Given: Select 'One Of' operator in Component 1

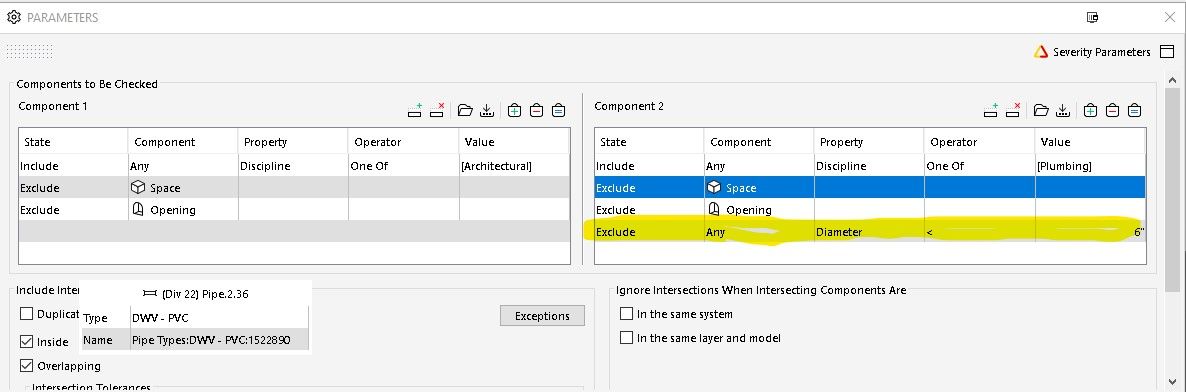Looking at the screenshot, I should [x=403, y=166].
